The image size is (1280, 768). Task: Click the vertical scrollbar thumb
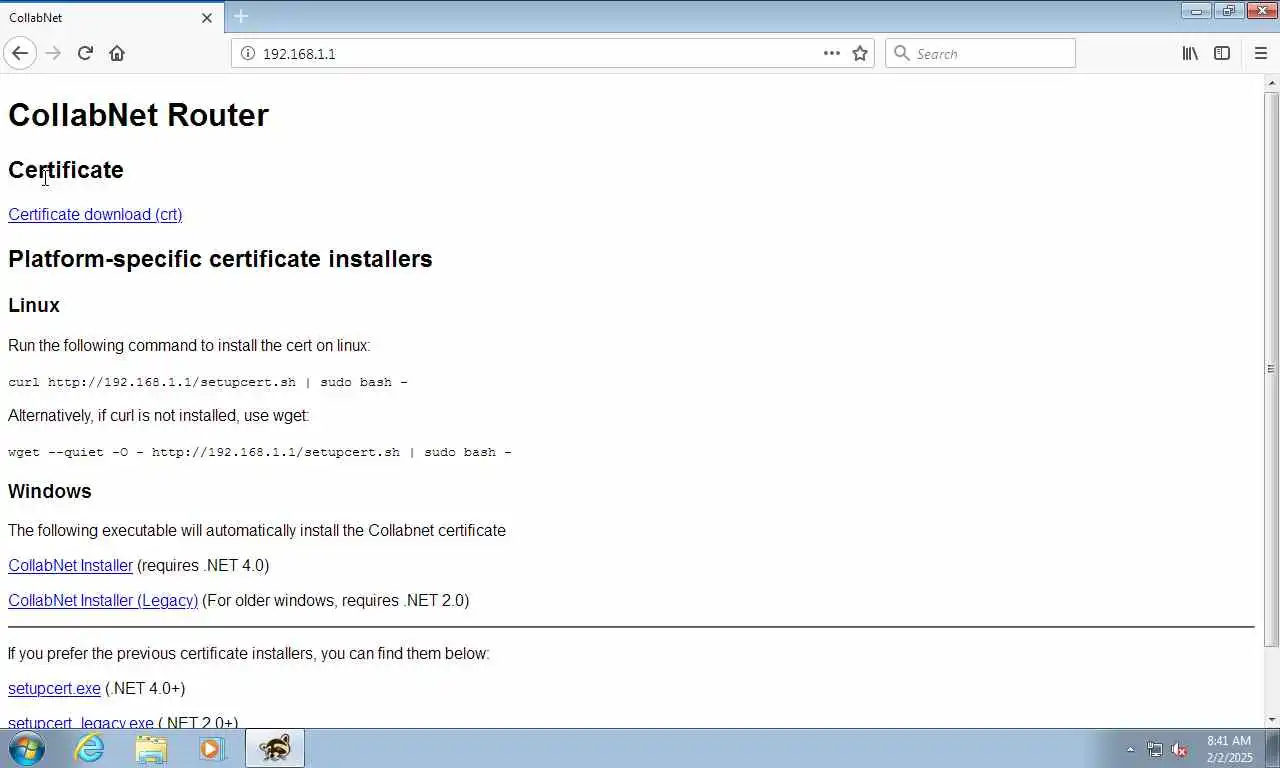(1271, 368)
